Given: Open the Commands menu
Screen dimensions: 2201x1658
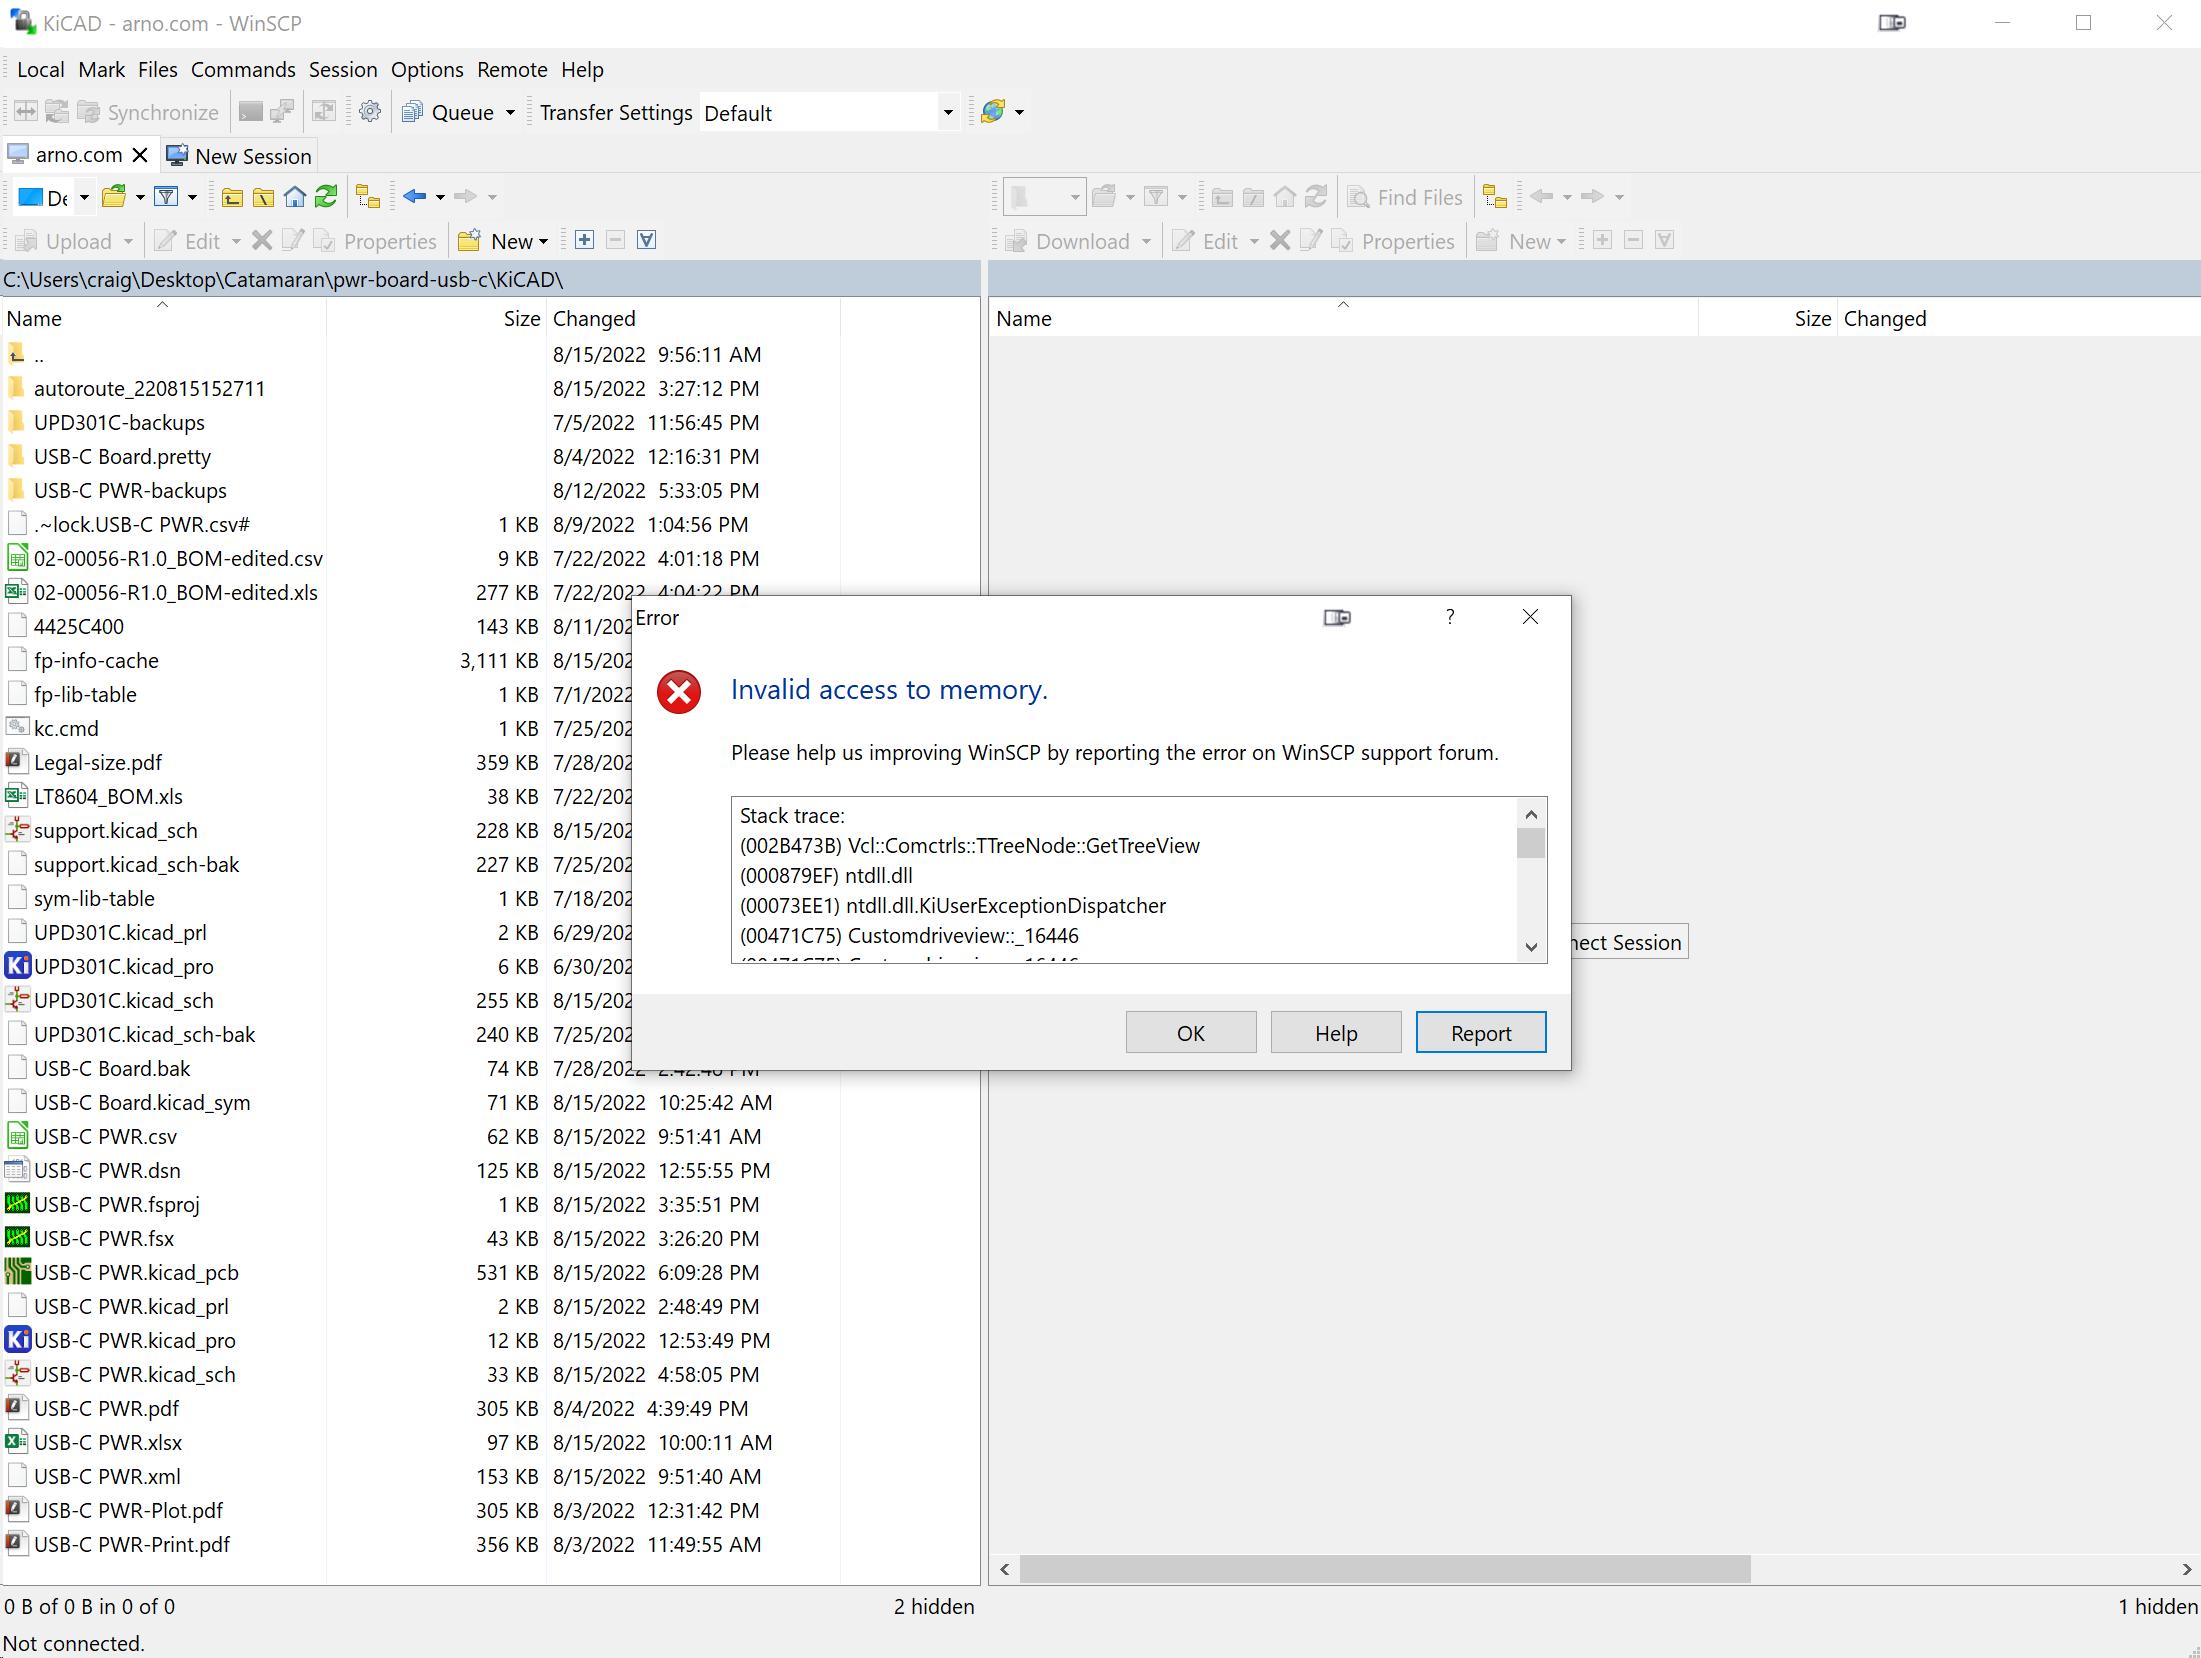Looking at the screenshot, I should click(243, 70).
